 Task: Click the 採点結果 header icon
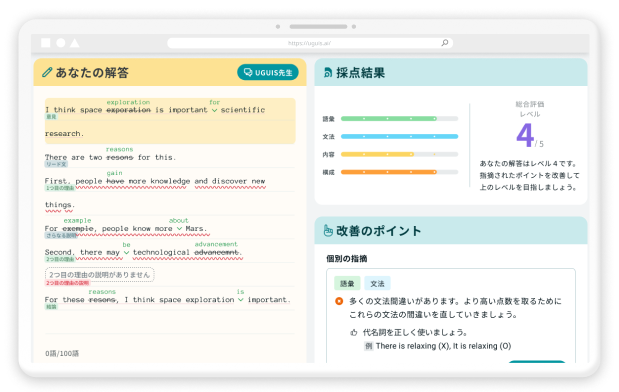pos(327,73)
